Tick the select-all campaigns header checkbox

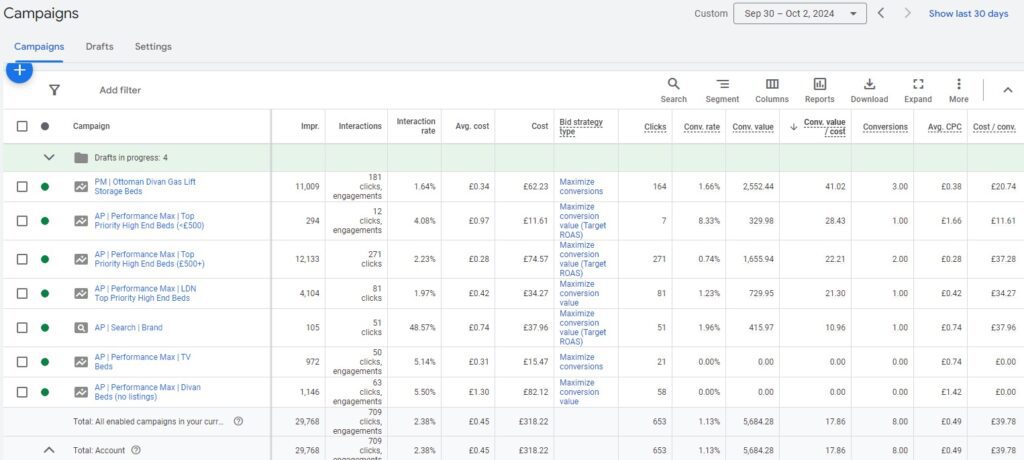point(22,126)
